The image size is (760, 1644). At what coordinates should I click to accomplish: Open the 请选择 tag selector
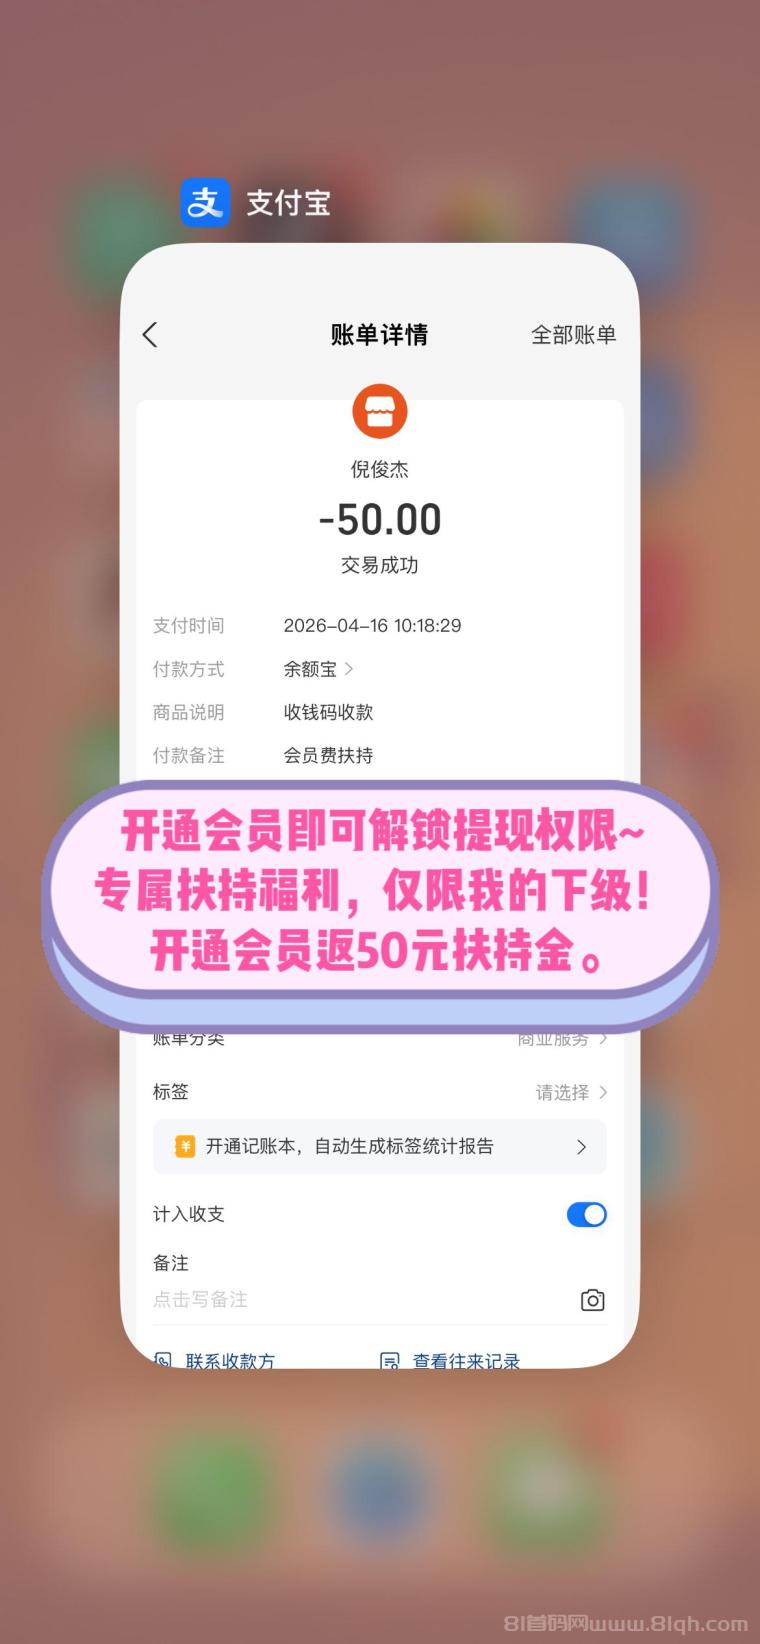571,1092
